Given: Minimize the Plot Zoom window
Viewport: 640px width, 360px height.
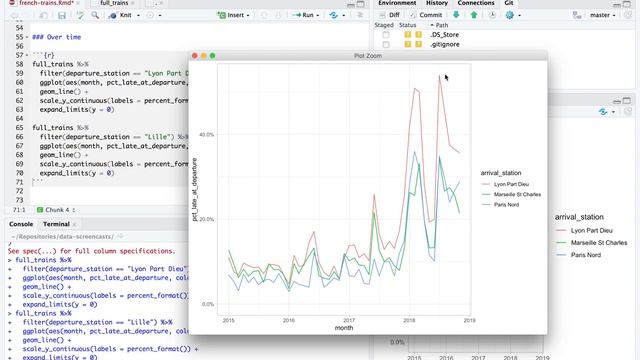Looking at the screenshot, I should tap(204, 56).
